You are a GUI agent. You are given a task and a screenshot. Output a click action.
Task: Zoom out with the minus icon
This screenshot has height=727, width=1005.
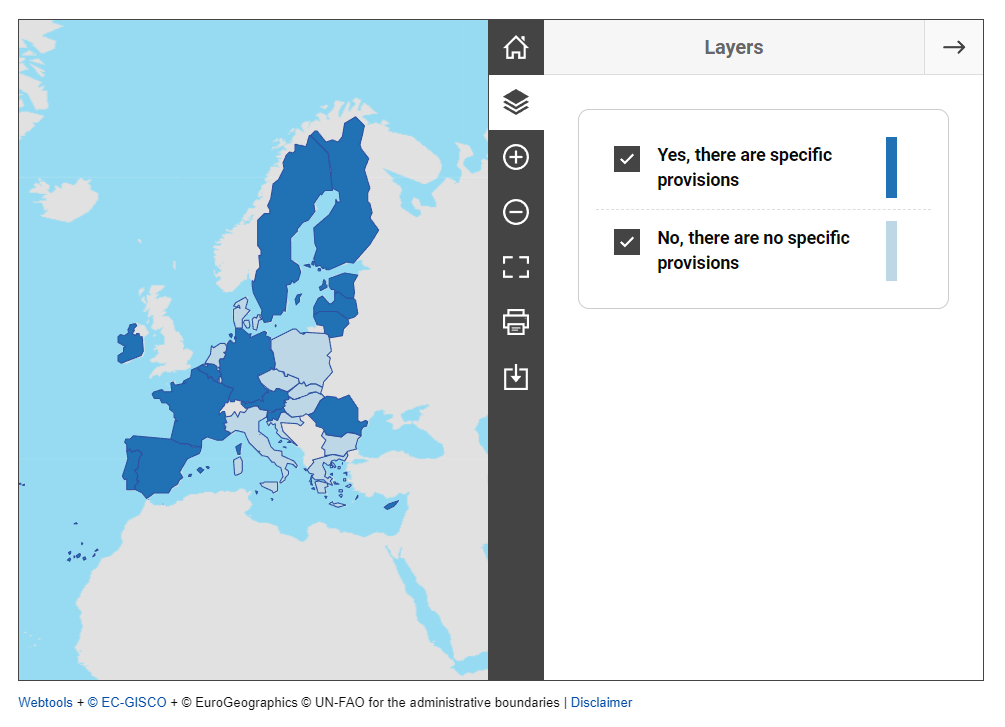pos(516,212)
